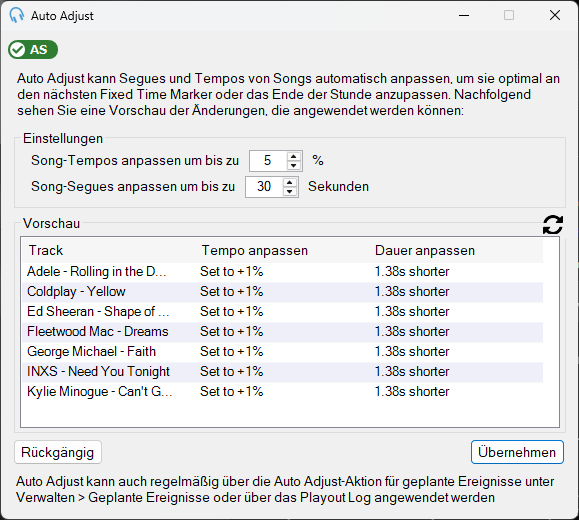
Task: Focus the tempo percent input field
Action: [x=268, y=161]
